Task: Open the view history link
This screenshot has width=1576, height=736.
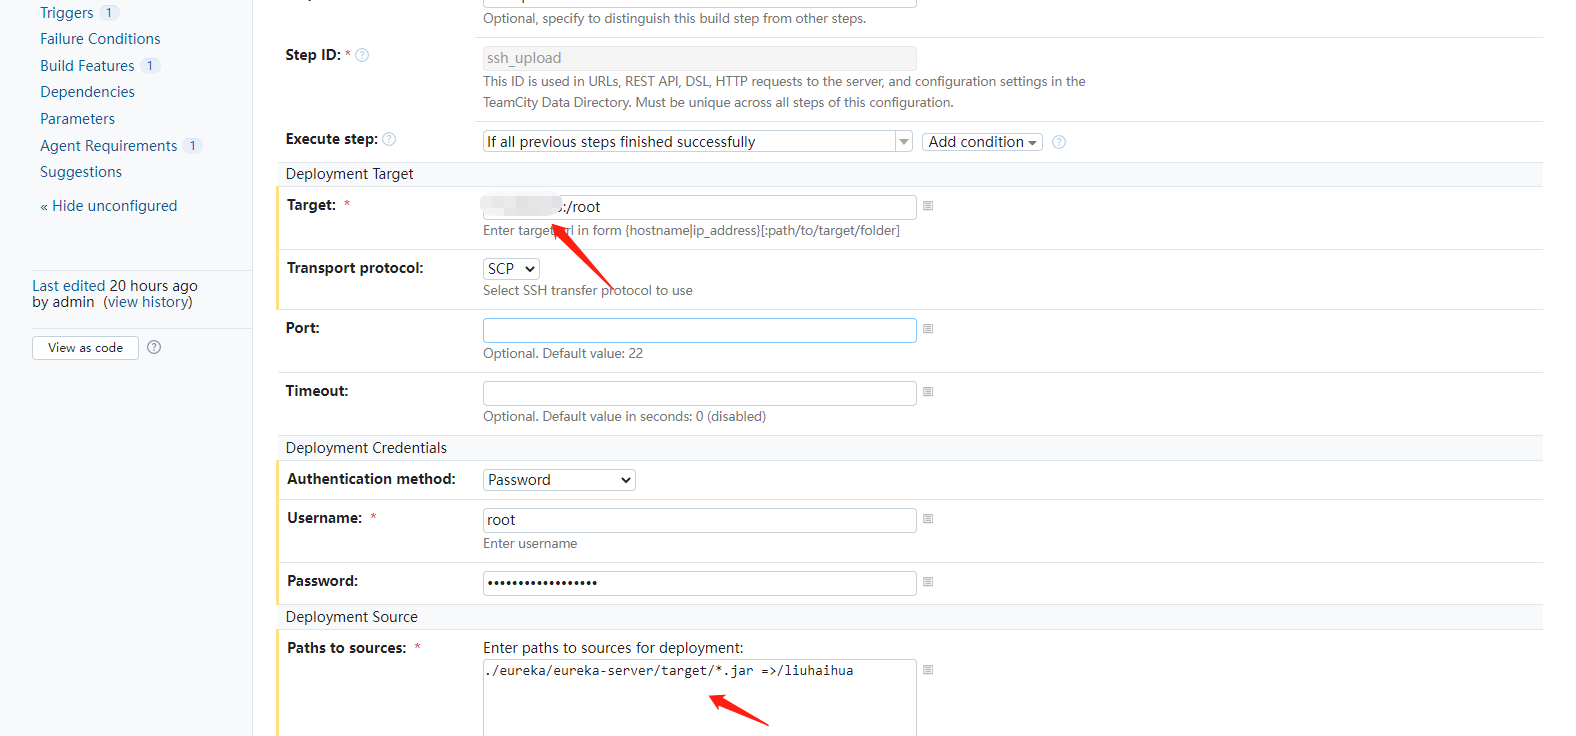Action: point(148,302)
